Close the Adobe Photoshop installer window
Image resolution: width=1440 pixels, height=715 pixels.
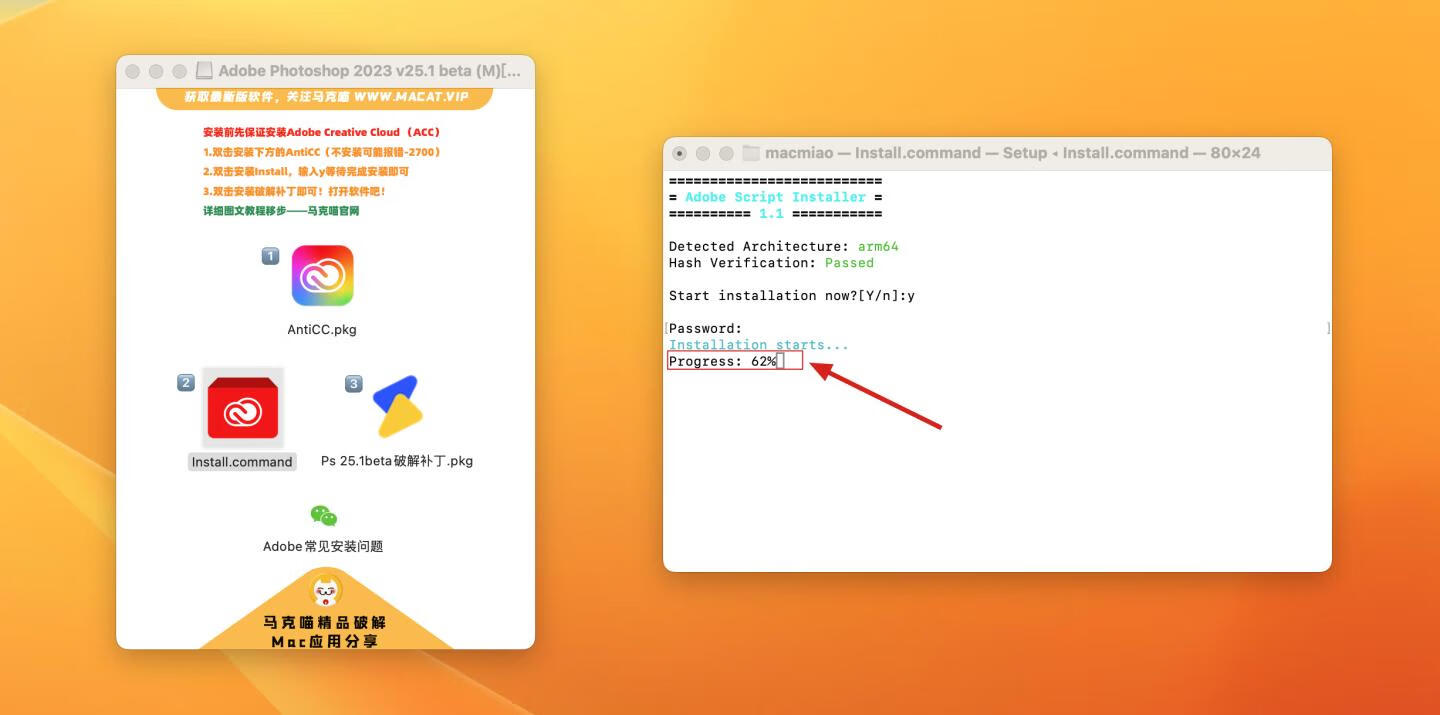(x=132, y=71)
